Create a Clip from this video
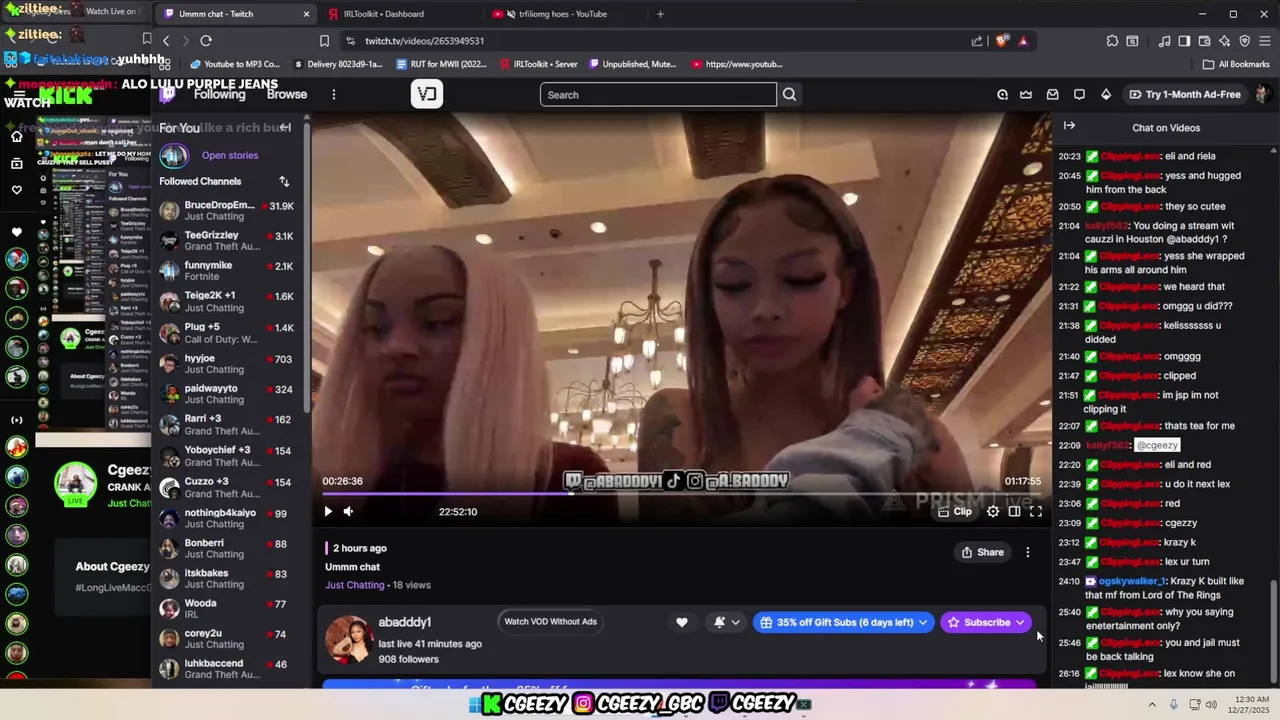This screenshot has height=720, width=1280. pos(955,511)
